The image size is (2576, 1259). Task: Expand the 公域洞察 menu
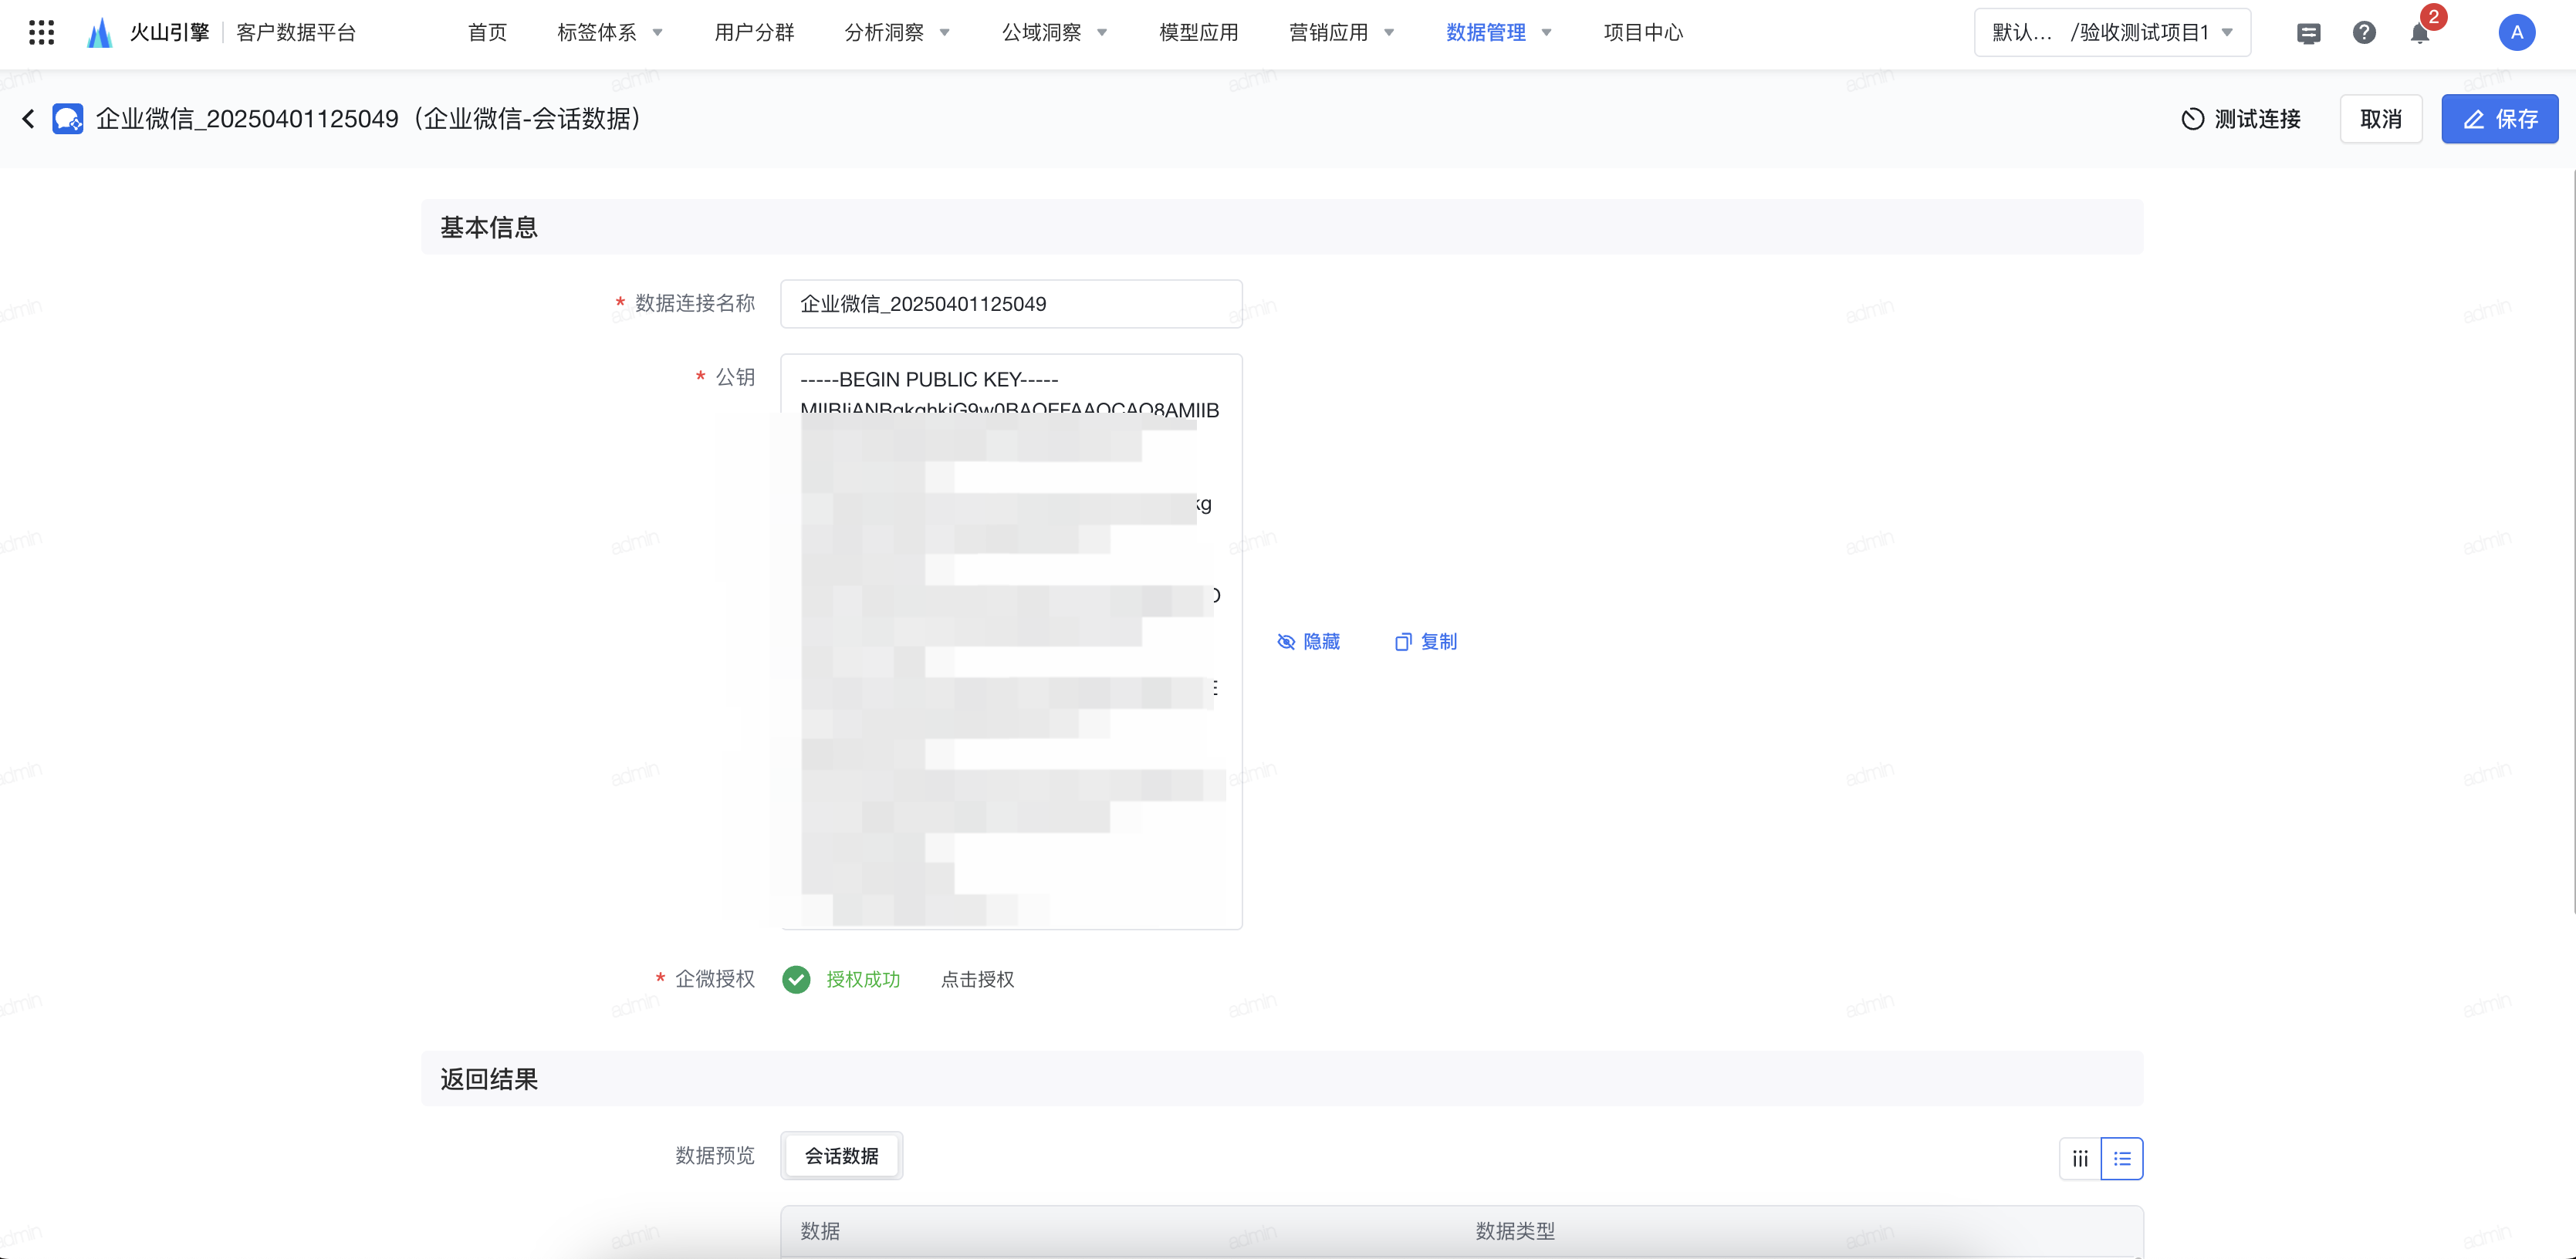[x=1055, y=33]
